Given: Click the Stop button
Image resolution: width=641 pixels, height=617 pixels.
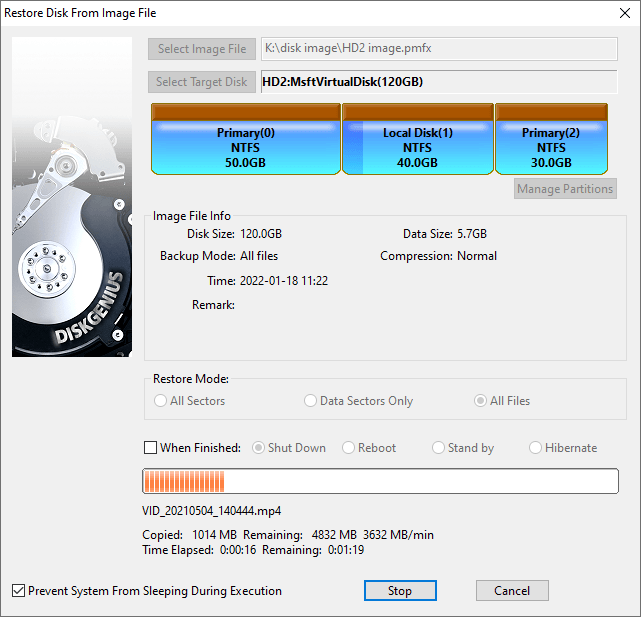Looking at the screenshot, I should click(399, 590).
